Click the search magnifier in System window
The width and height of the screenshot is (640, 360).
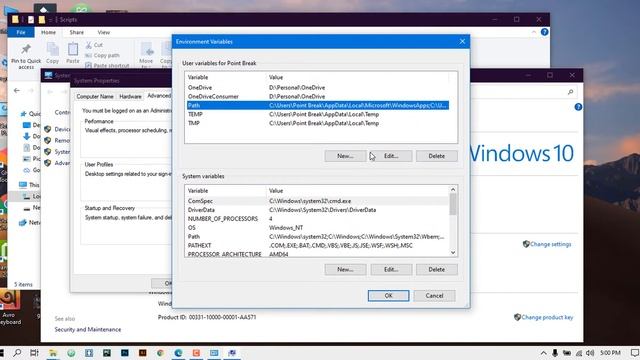(x=570, y=92)
